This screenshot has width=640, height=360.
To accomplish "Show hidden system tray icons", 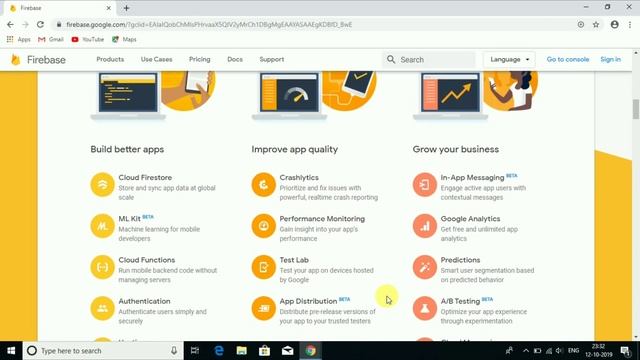I will pyautogui.click(x=526, y=351).
